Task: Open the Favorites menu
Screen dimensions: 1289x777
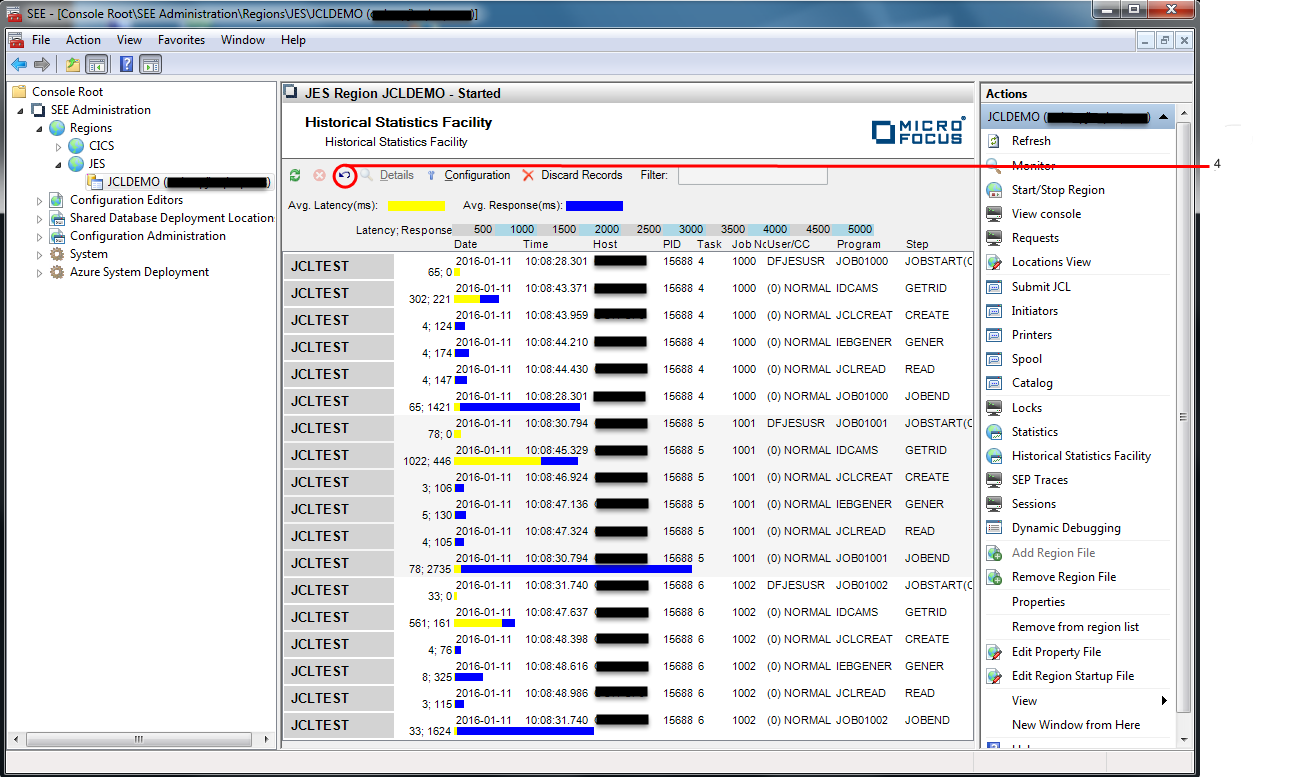Action: tap(181, 40)
